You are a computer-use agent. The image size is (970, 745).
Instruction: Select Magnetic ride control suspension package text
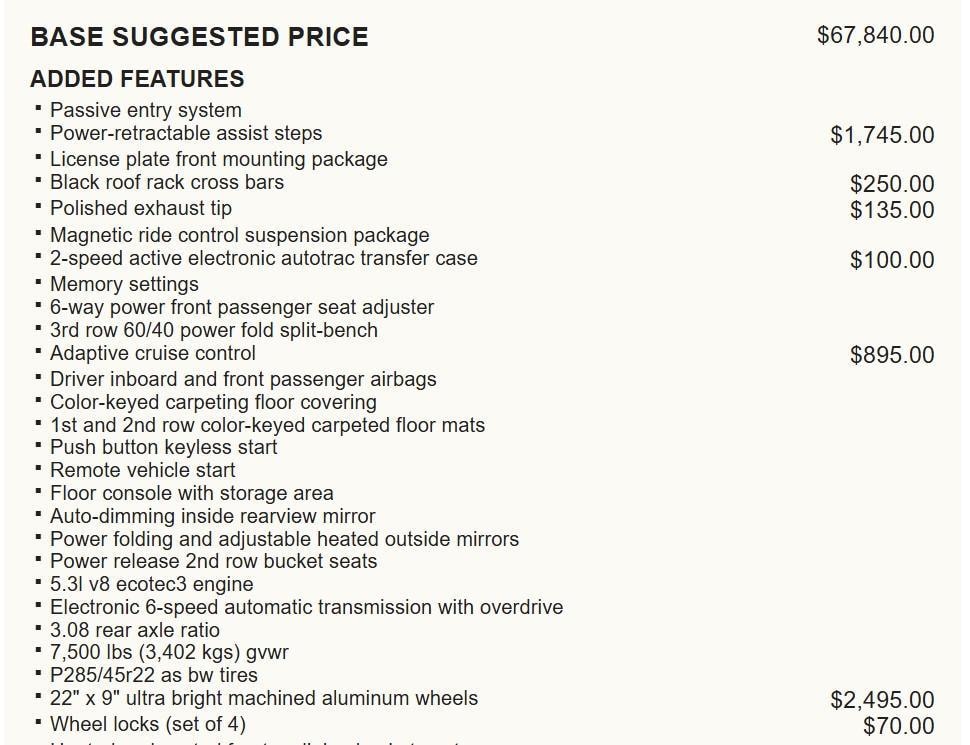(240, 235)
